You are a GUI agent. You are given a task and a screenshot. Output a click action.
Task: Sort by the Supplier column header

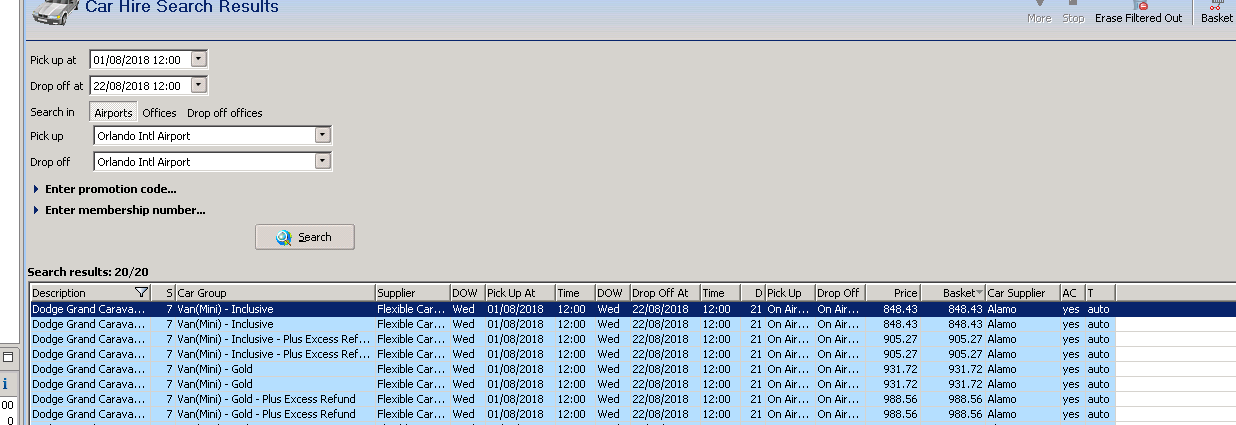pos(412,293)
